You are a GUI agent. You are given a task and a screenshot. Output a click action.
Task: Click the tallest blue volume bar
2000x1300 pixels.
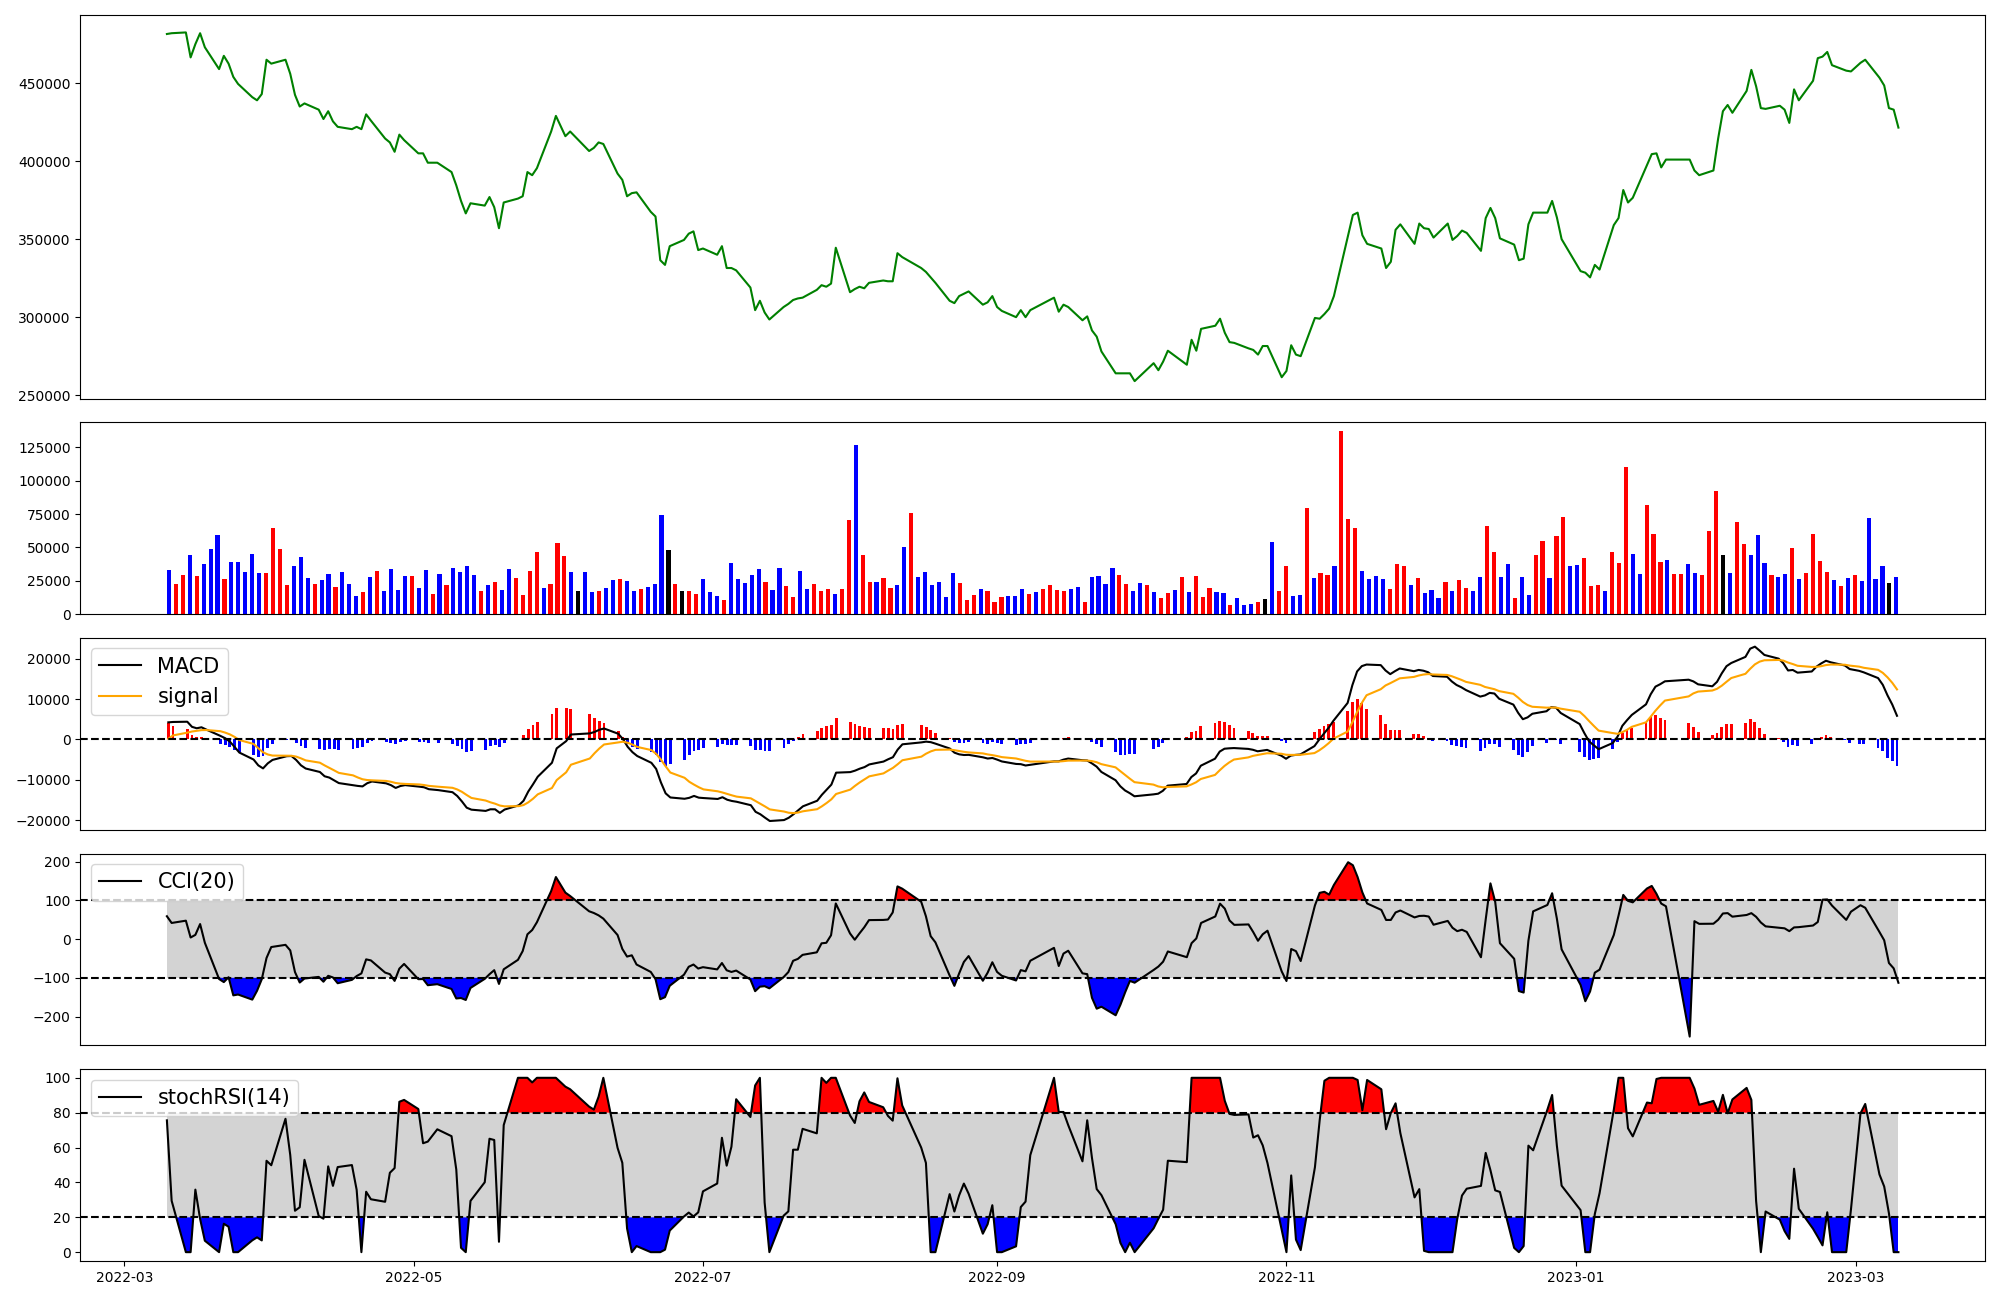click(x=856, y=530)
